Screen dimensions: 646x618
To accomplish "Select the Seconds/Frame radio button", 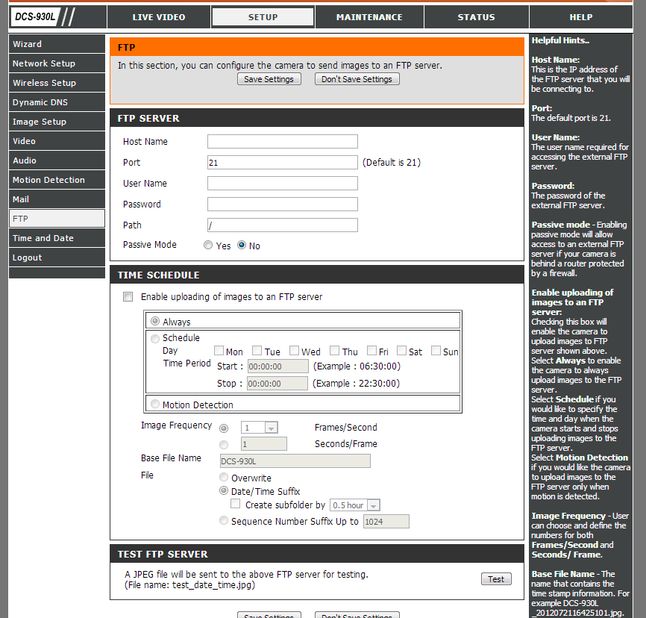I will coord(224,445).
